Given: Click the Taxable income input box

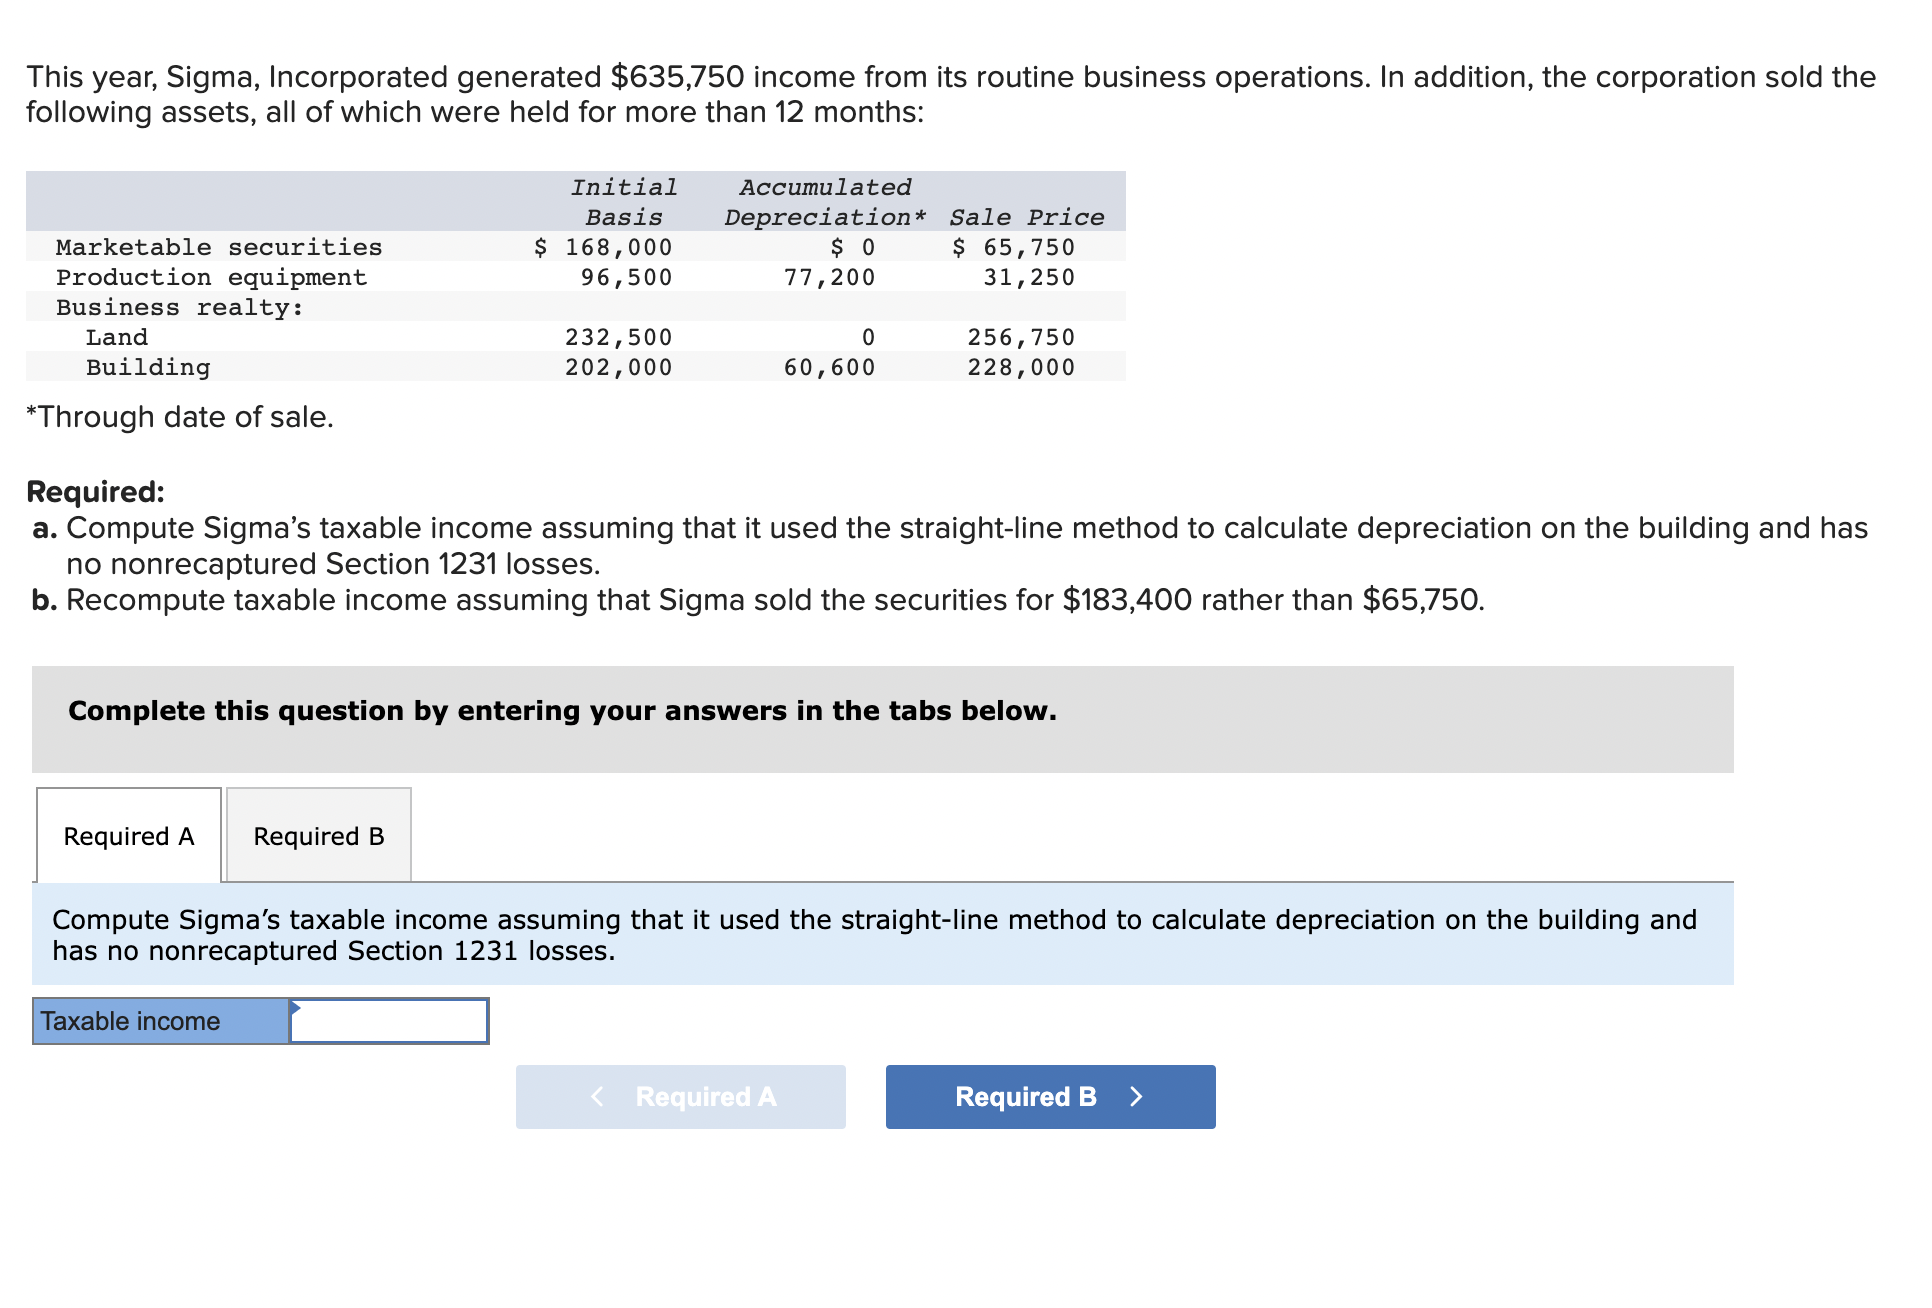Looking at the screenshot, I should pyautogui.click(x=389, y=1022).
